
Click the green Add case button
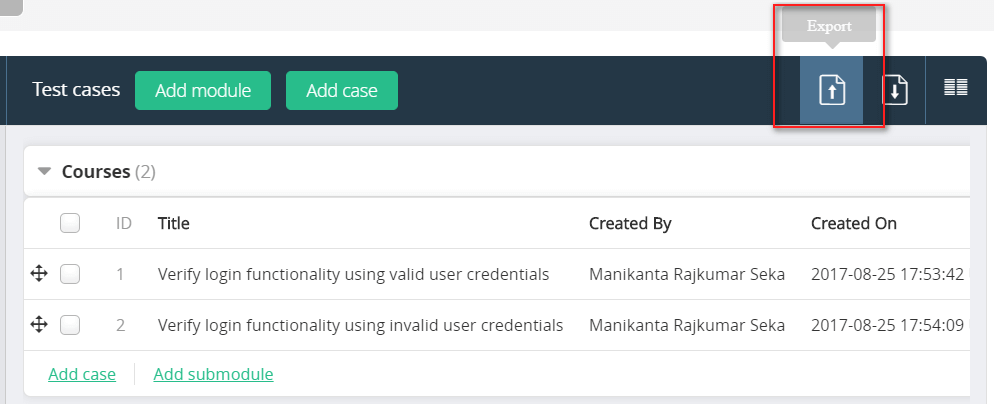point(342,90)
